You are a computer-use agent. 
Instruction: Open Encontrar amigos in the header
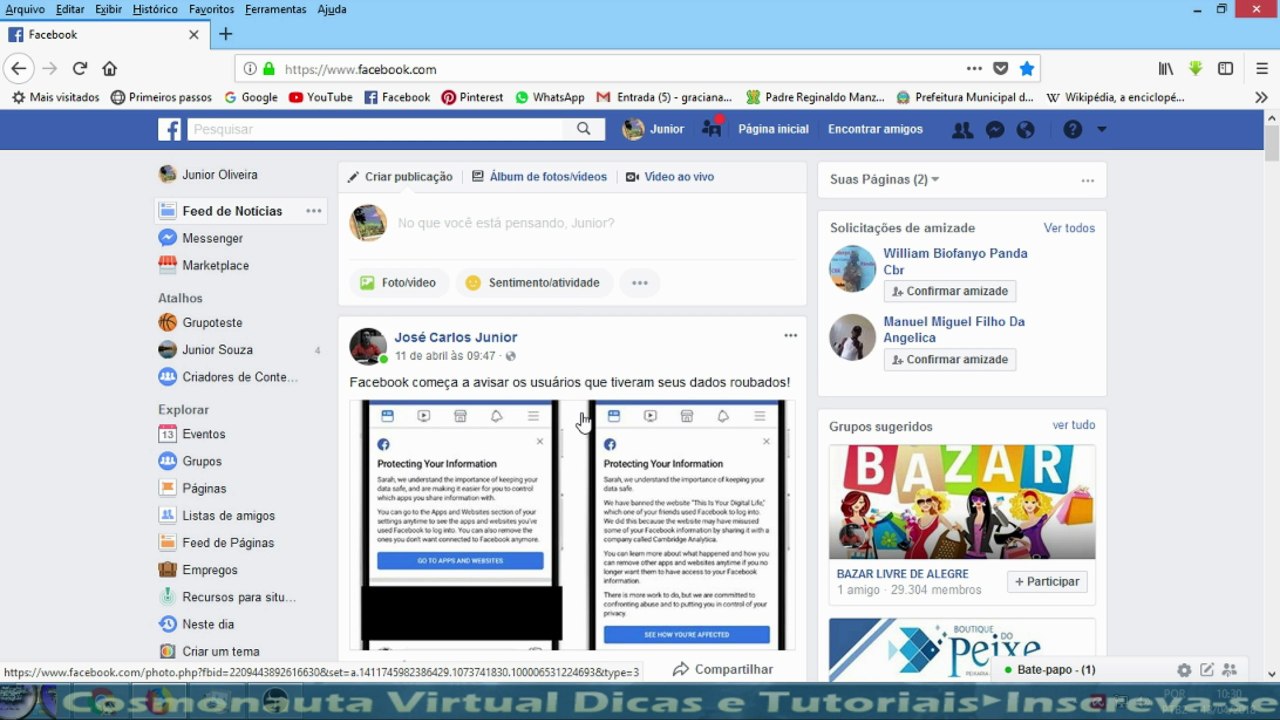tap(875, 129)
